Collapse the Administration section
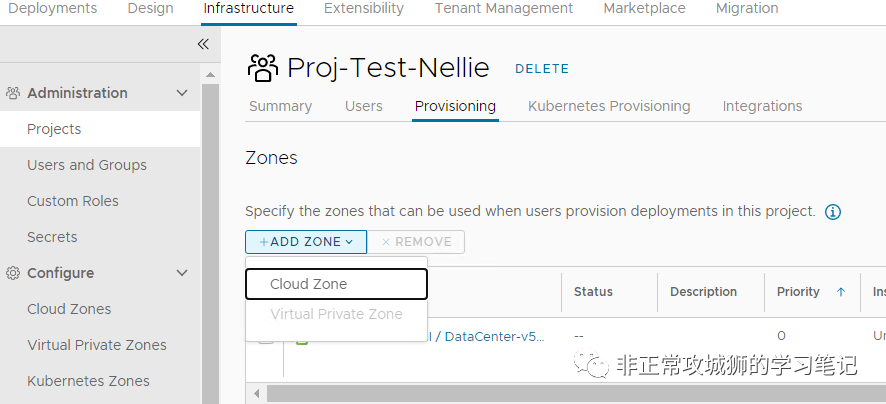Image resolution: width=886 pixels, height=404 pixels. coord(182,93)
